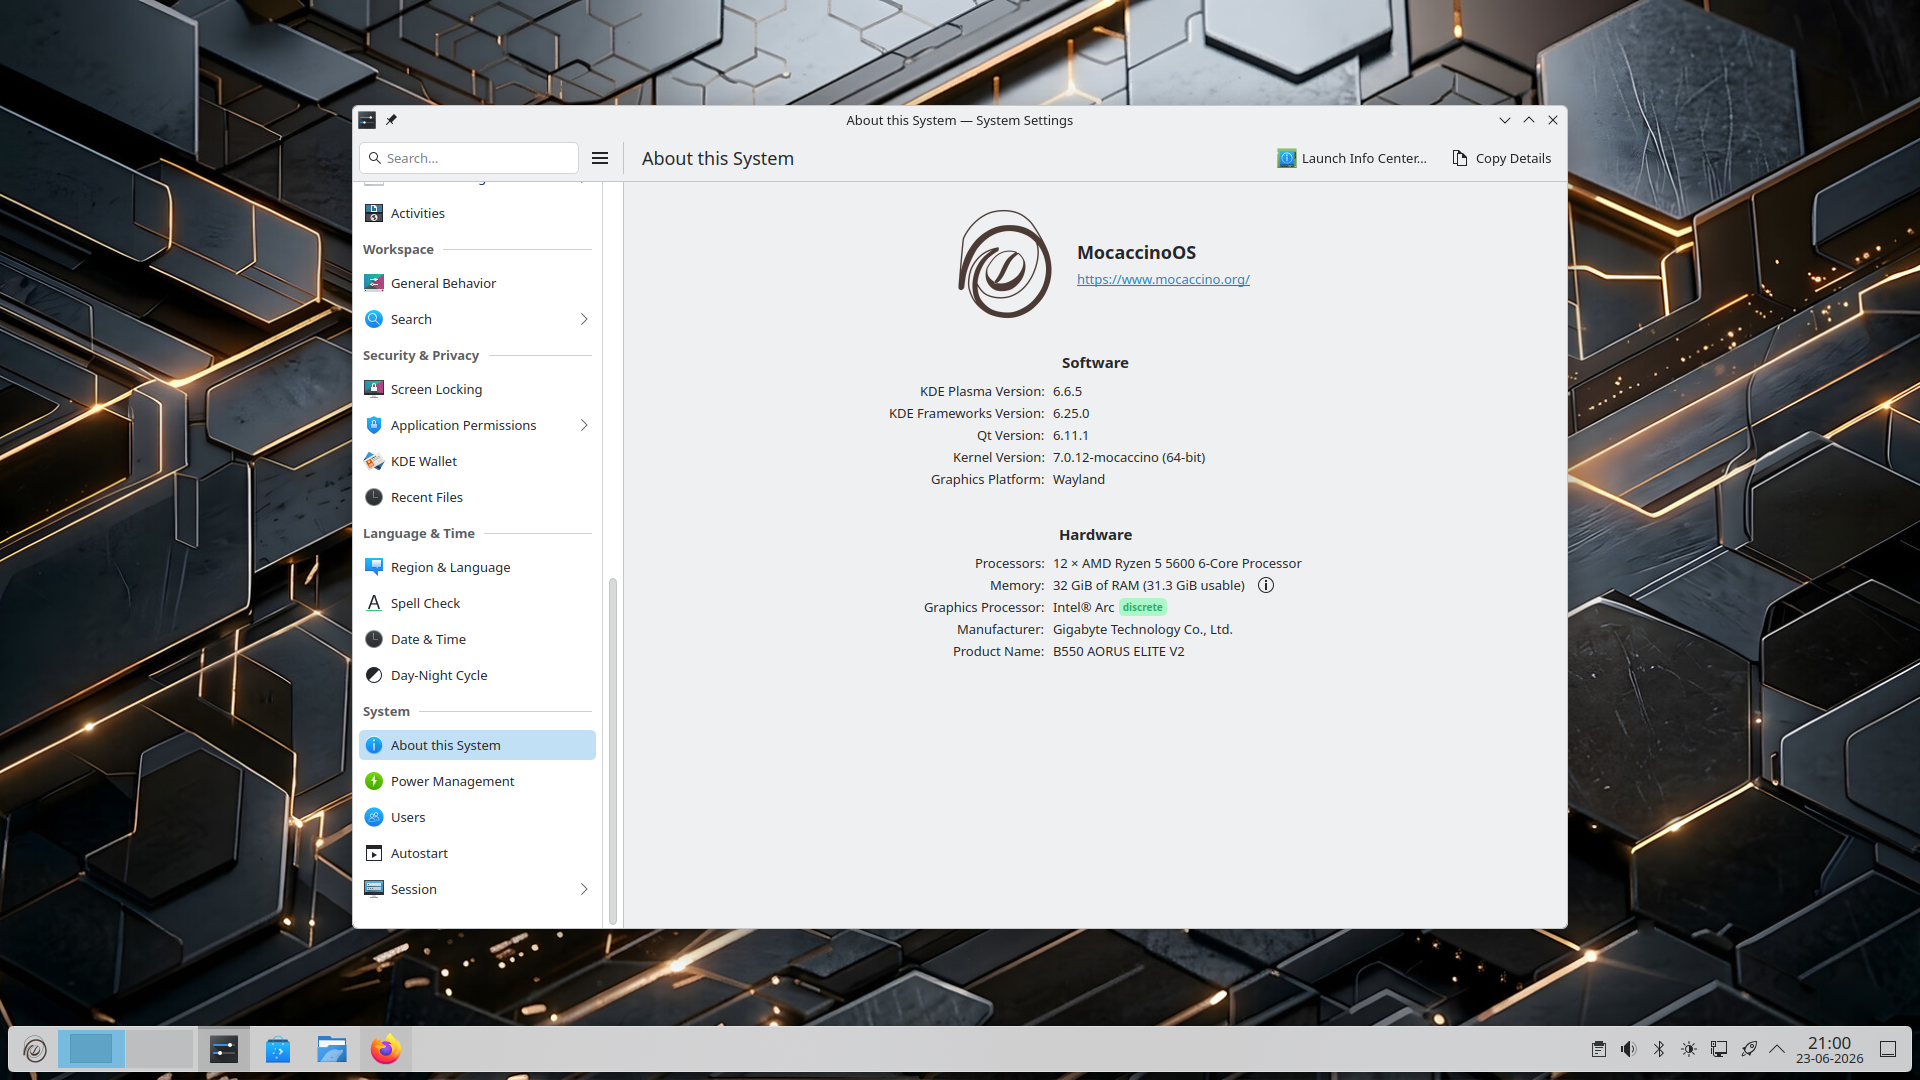This screenshot has height=1080, width=1920.
Task: Click the Memory value 32 GiB of RAM
Action: tap(1149, 585)
